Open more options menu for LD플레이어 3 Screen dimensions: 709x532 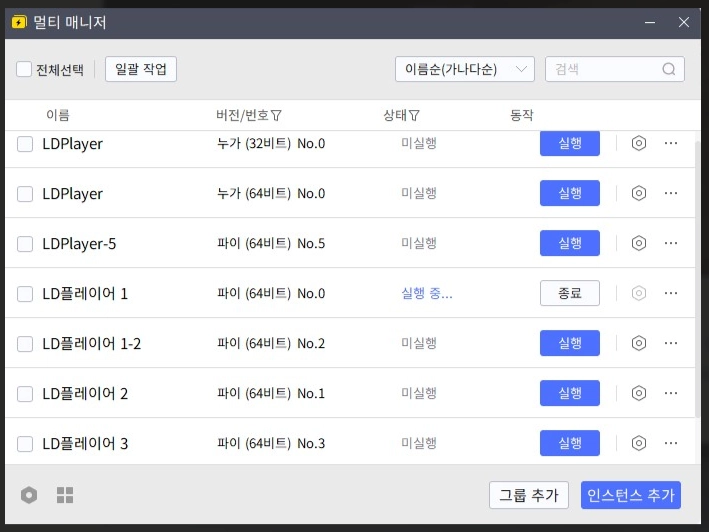click(x=671, y=443)
